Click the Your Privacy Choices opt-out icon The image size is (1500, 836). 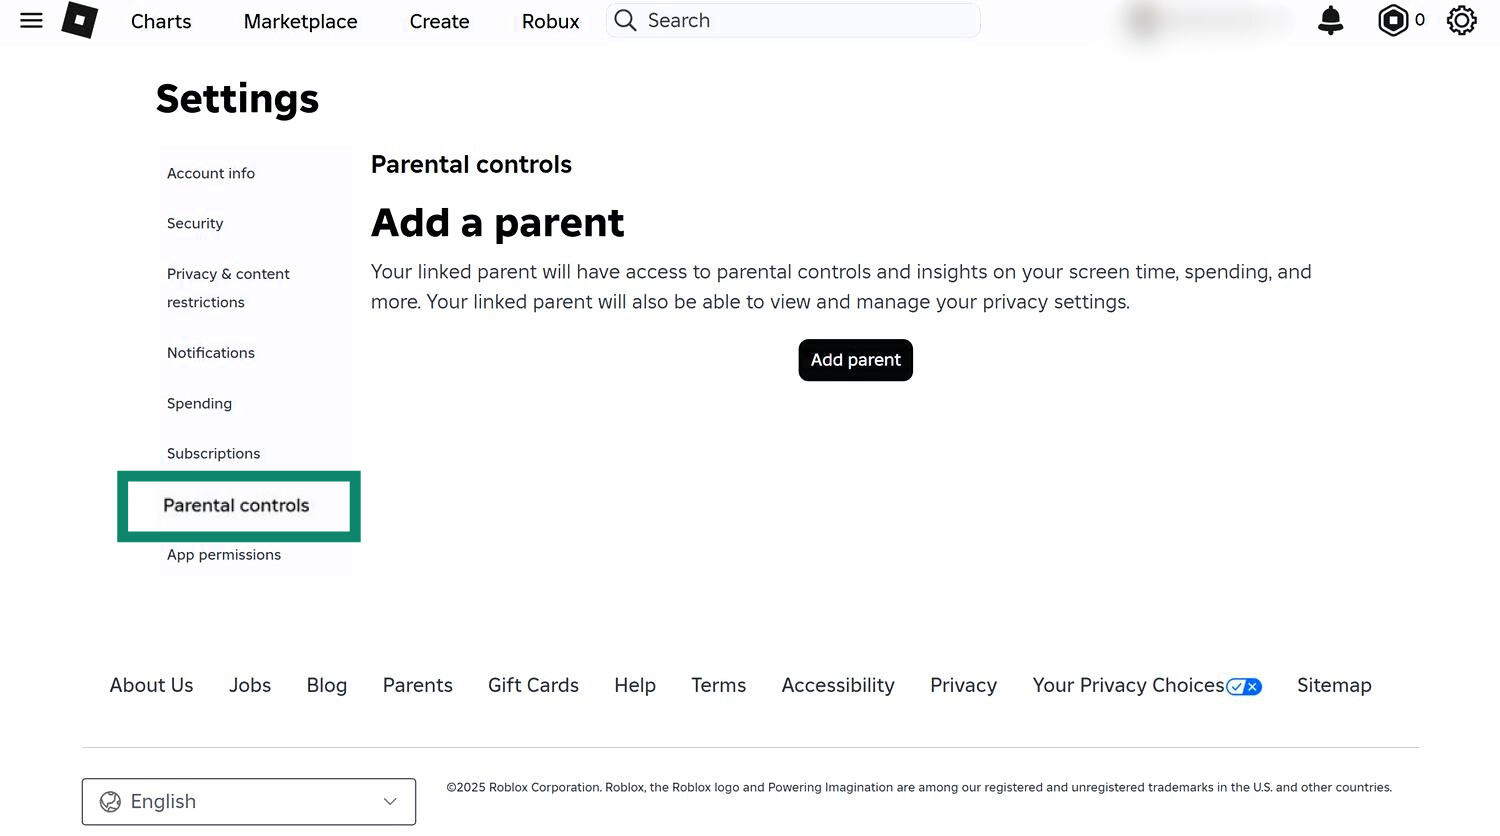1244,686
